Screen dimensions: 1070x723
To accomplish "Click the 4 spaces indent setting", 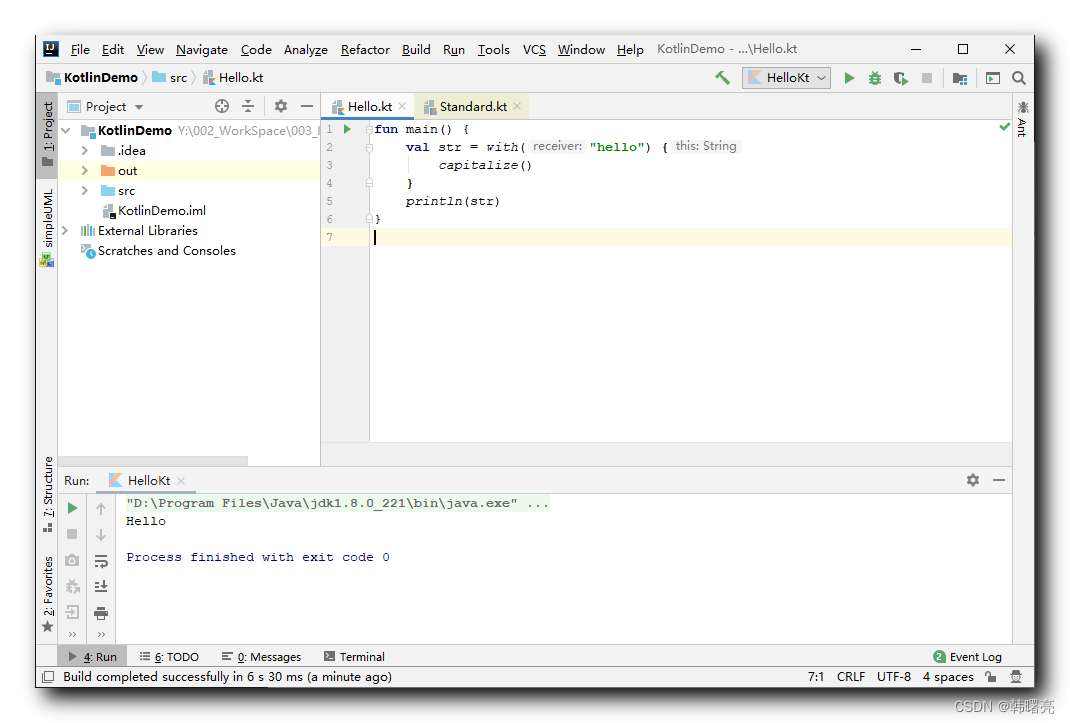I will click(x=948, y=677).
